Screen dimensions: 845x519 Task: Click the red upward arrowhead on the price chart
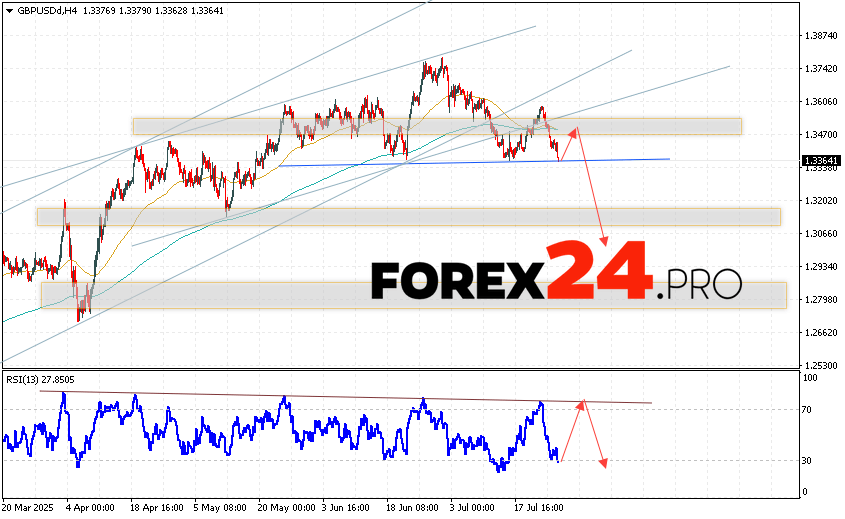coord(574,131)
